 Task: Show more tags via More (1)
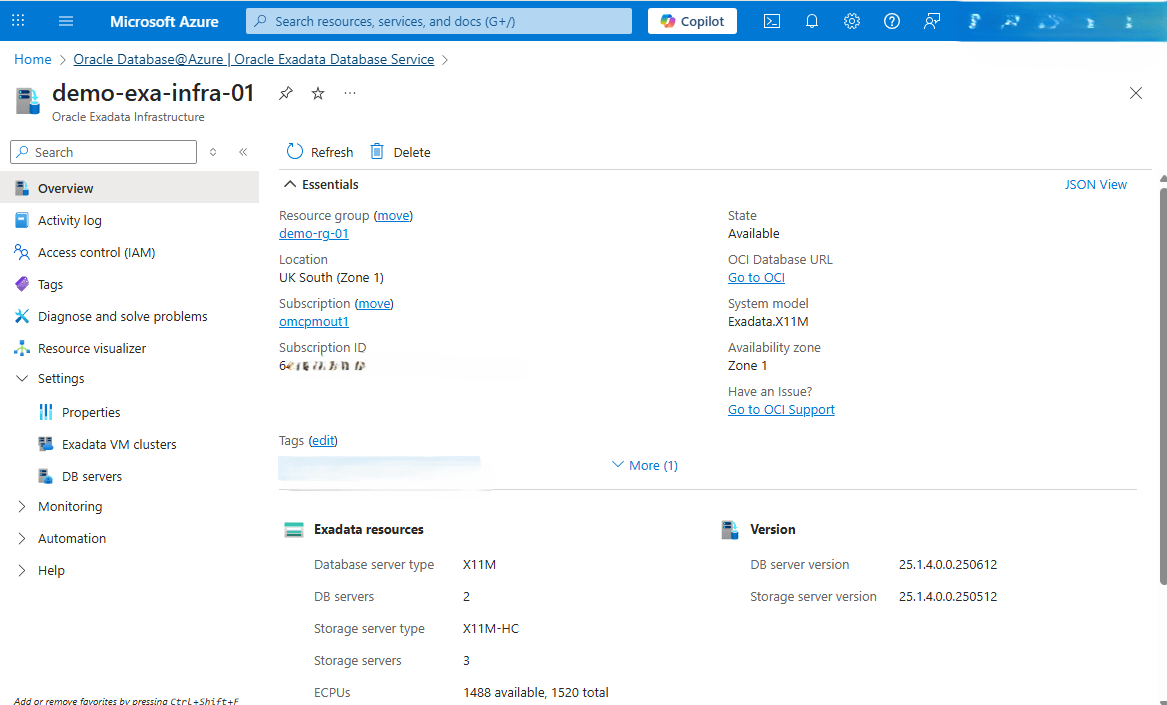pyautogui.click(x=644, y=464)
